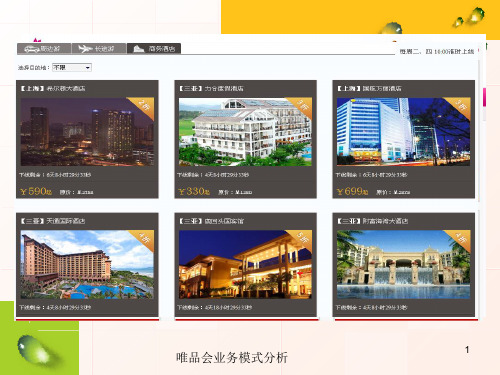Open the beachfront resort with pool photo
Viewport: 500px width, 375px height.
[87, 264]
